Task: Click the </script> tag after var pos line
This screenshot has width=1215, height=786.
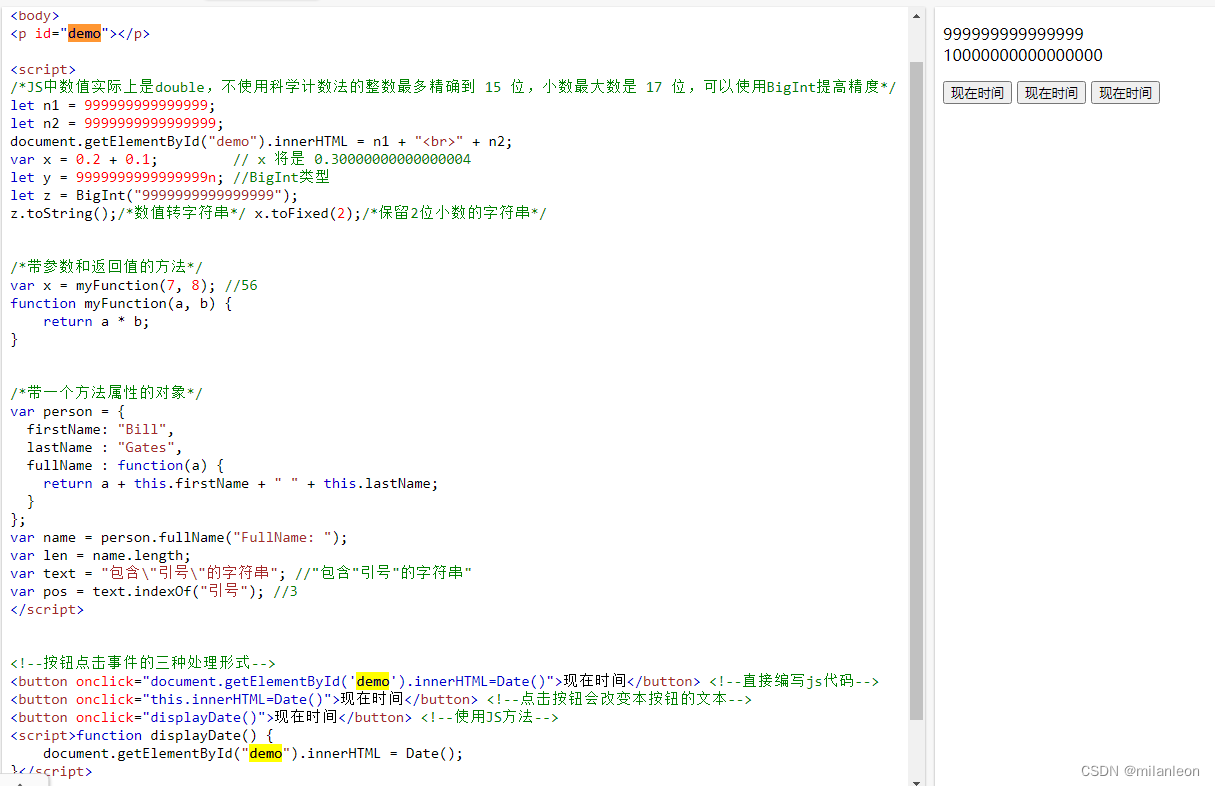Action: click(47, 609)
